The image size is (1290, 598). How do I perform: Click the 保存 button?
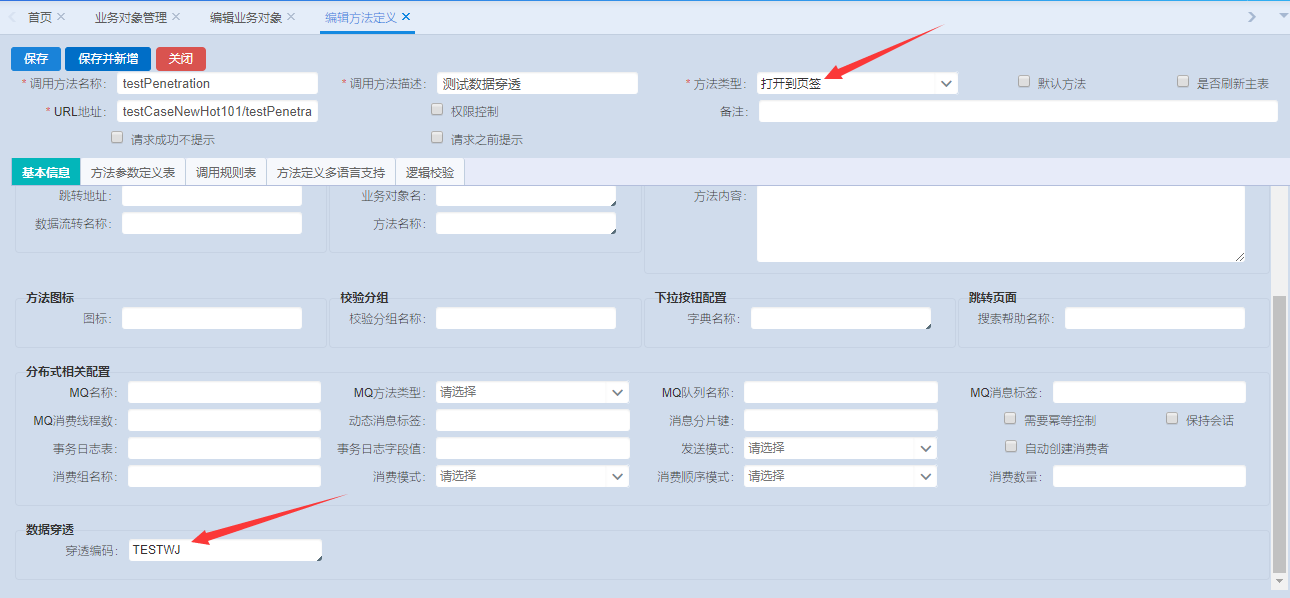(x=36, y=59)
